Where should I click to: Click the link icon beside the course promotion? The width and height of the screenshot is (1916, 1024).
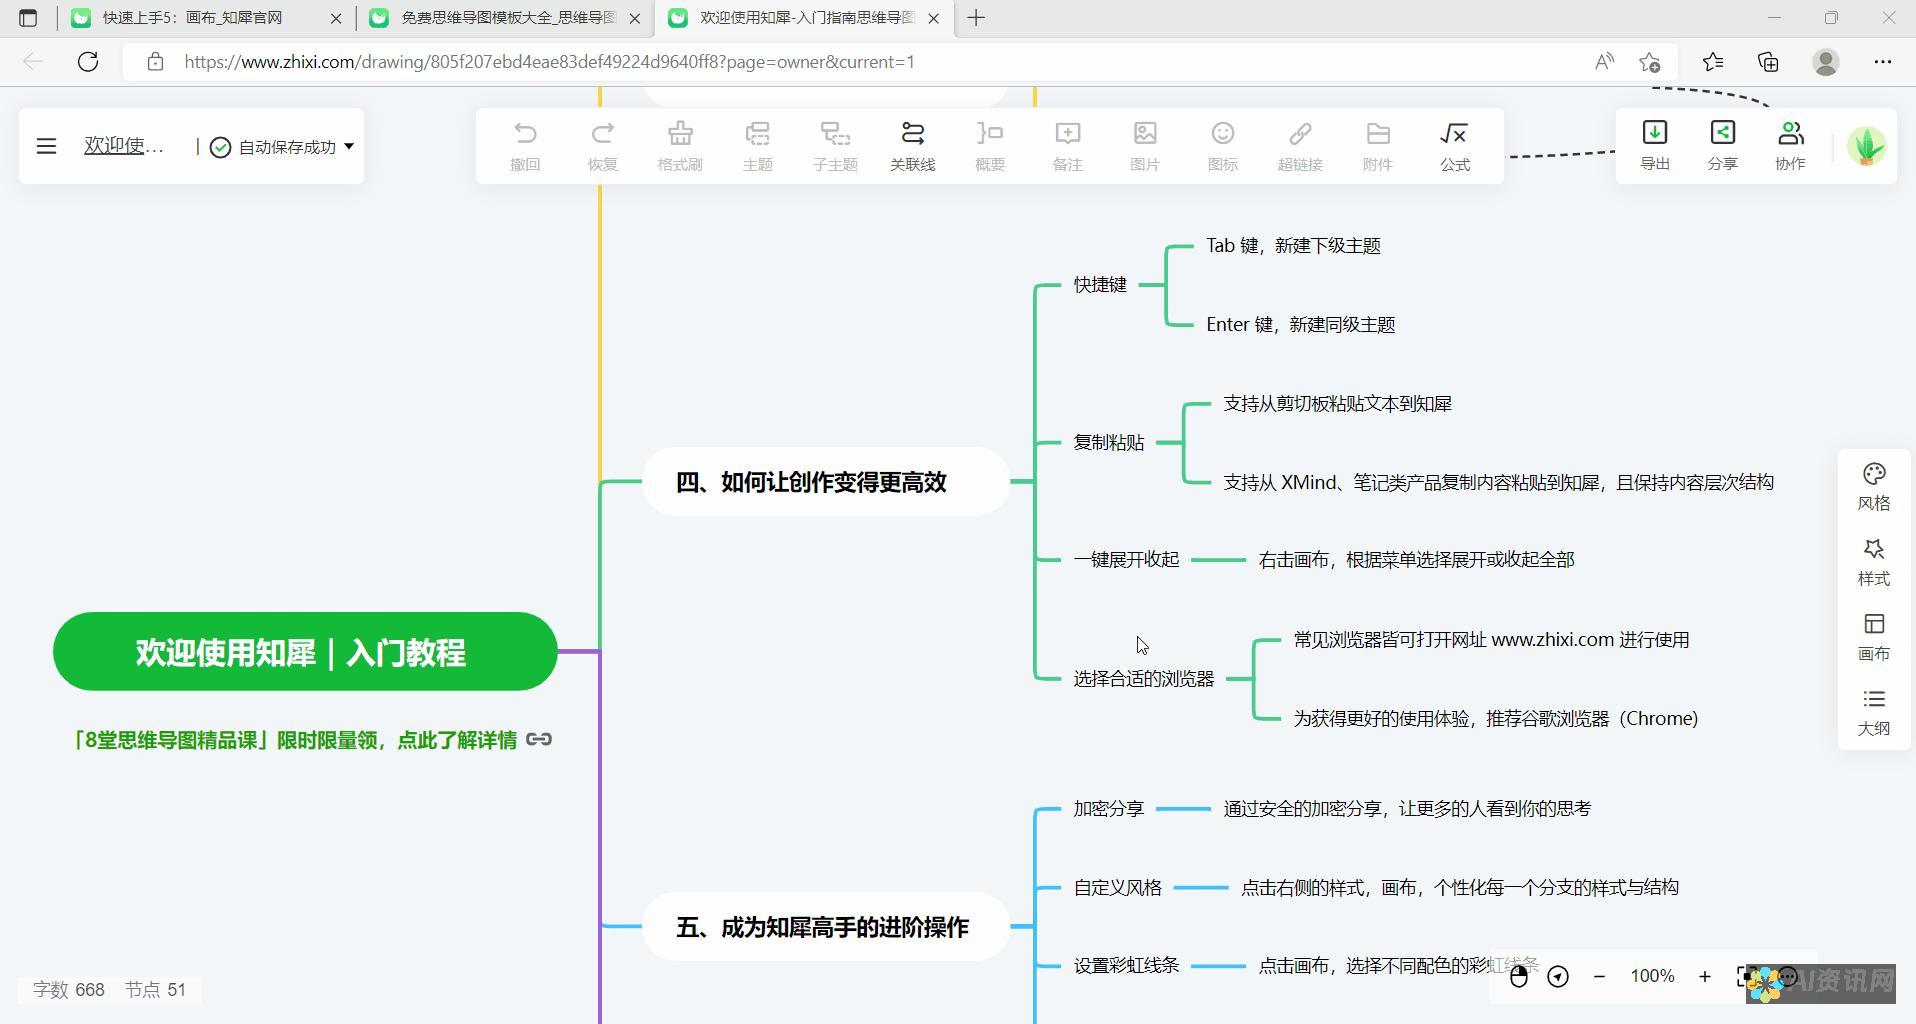(x=539, y=739)
